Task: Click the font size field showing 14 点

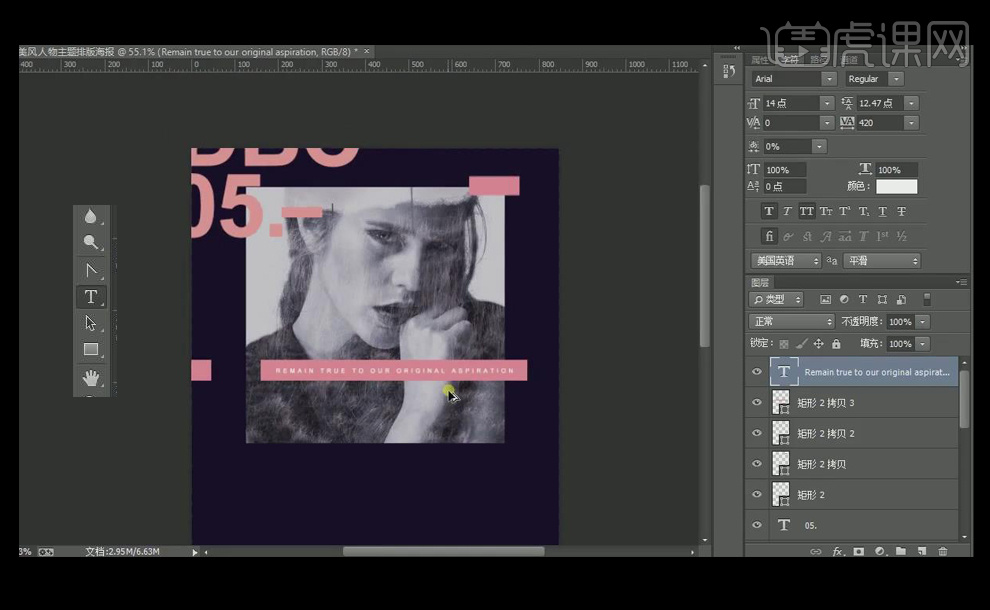Action: [790, 103]
